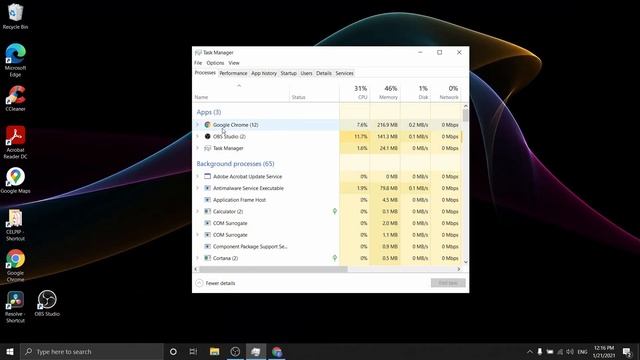Viewport: 640px width, 360px height.
Task: Click the vertical scrollbar thumb
Action: 465,116
